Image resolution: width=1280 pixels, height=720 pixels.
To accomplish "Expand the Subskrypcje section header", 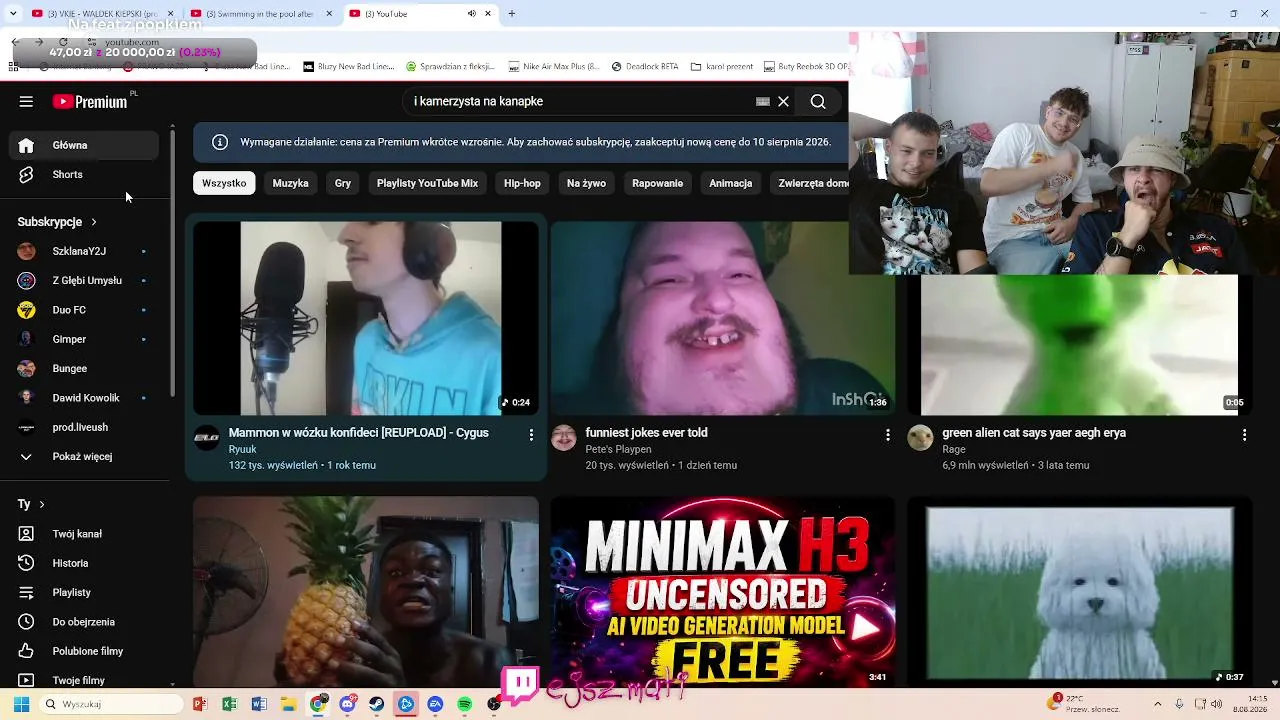I will coord(57,222).
